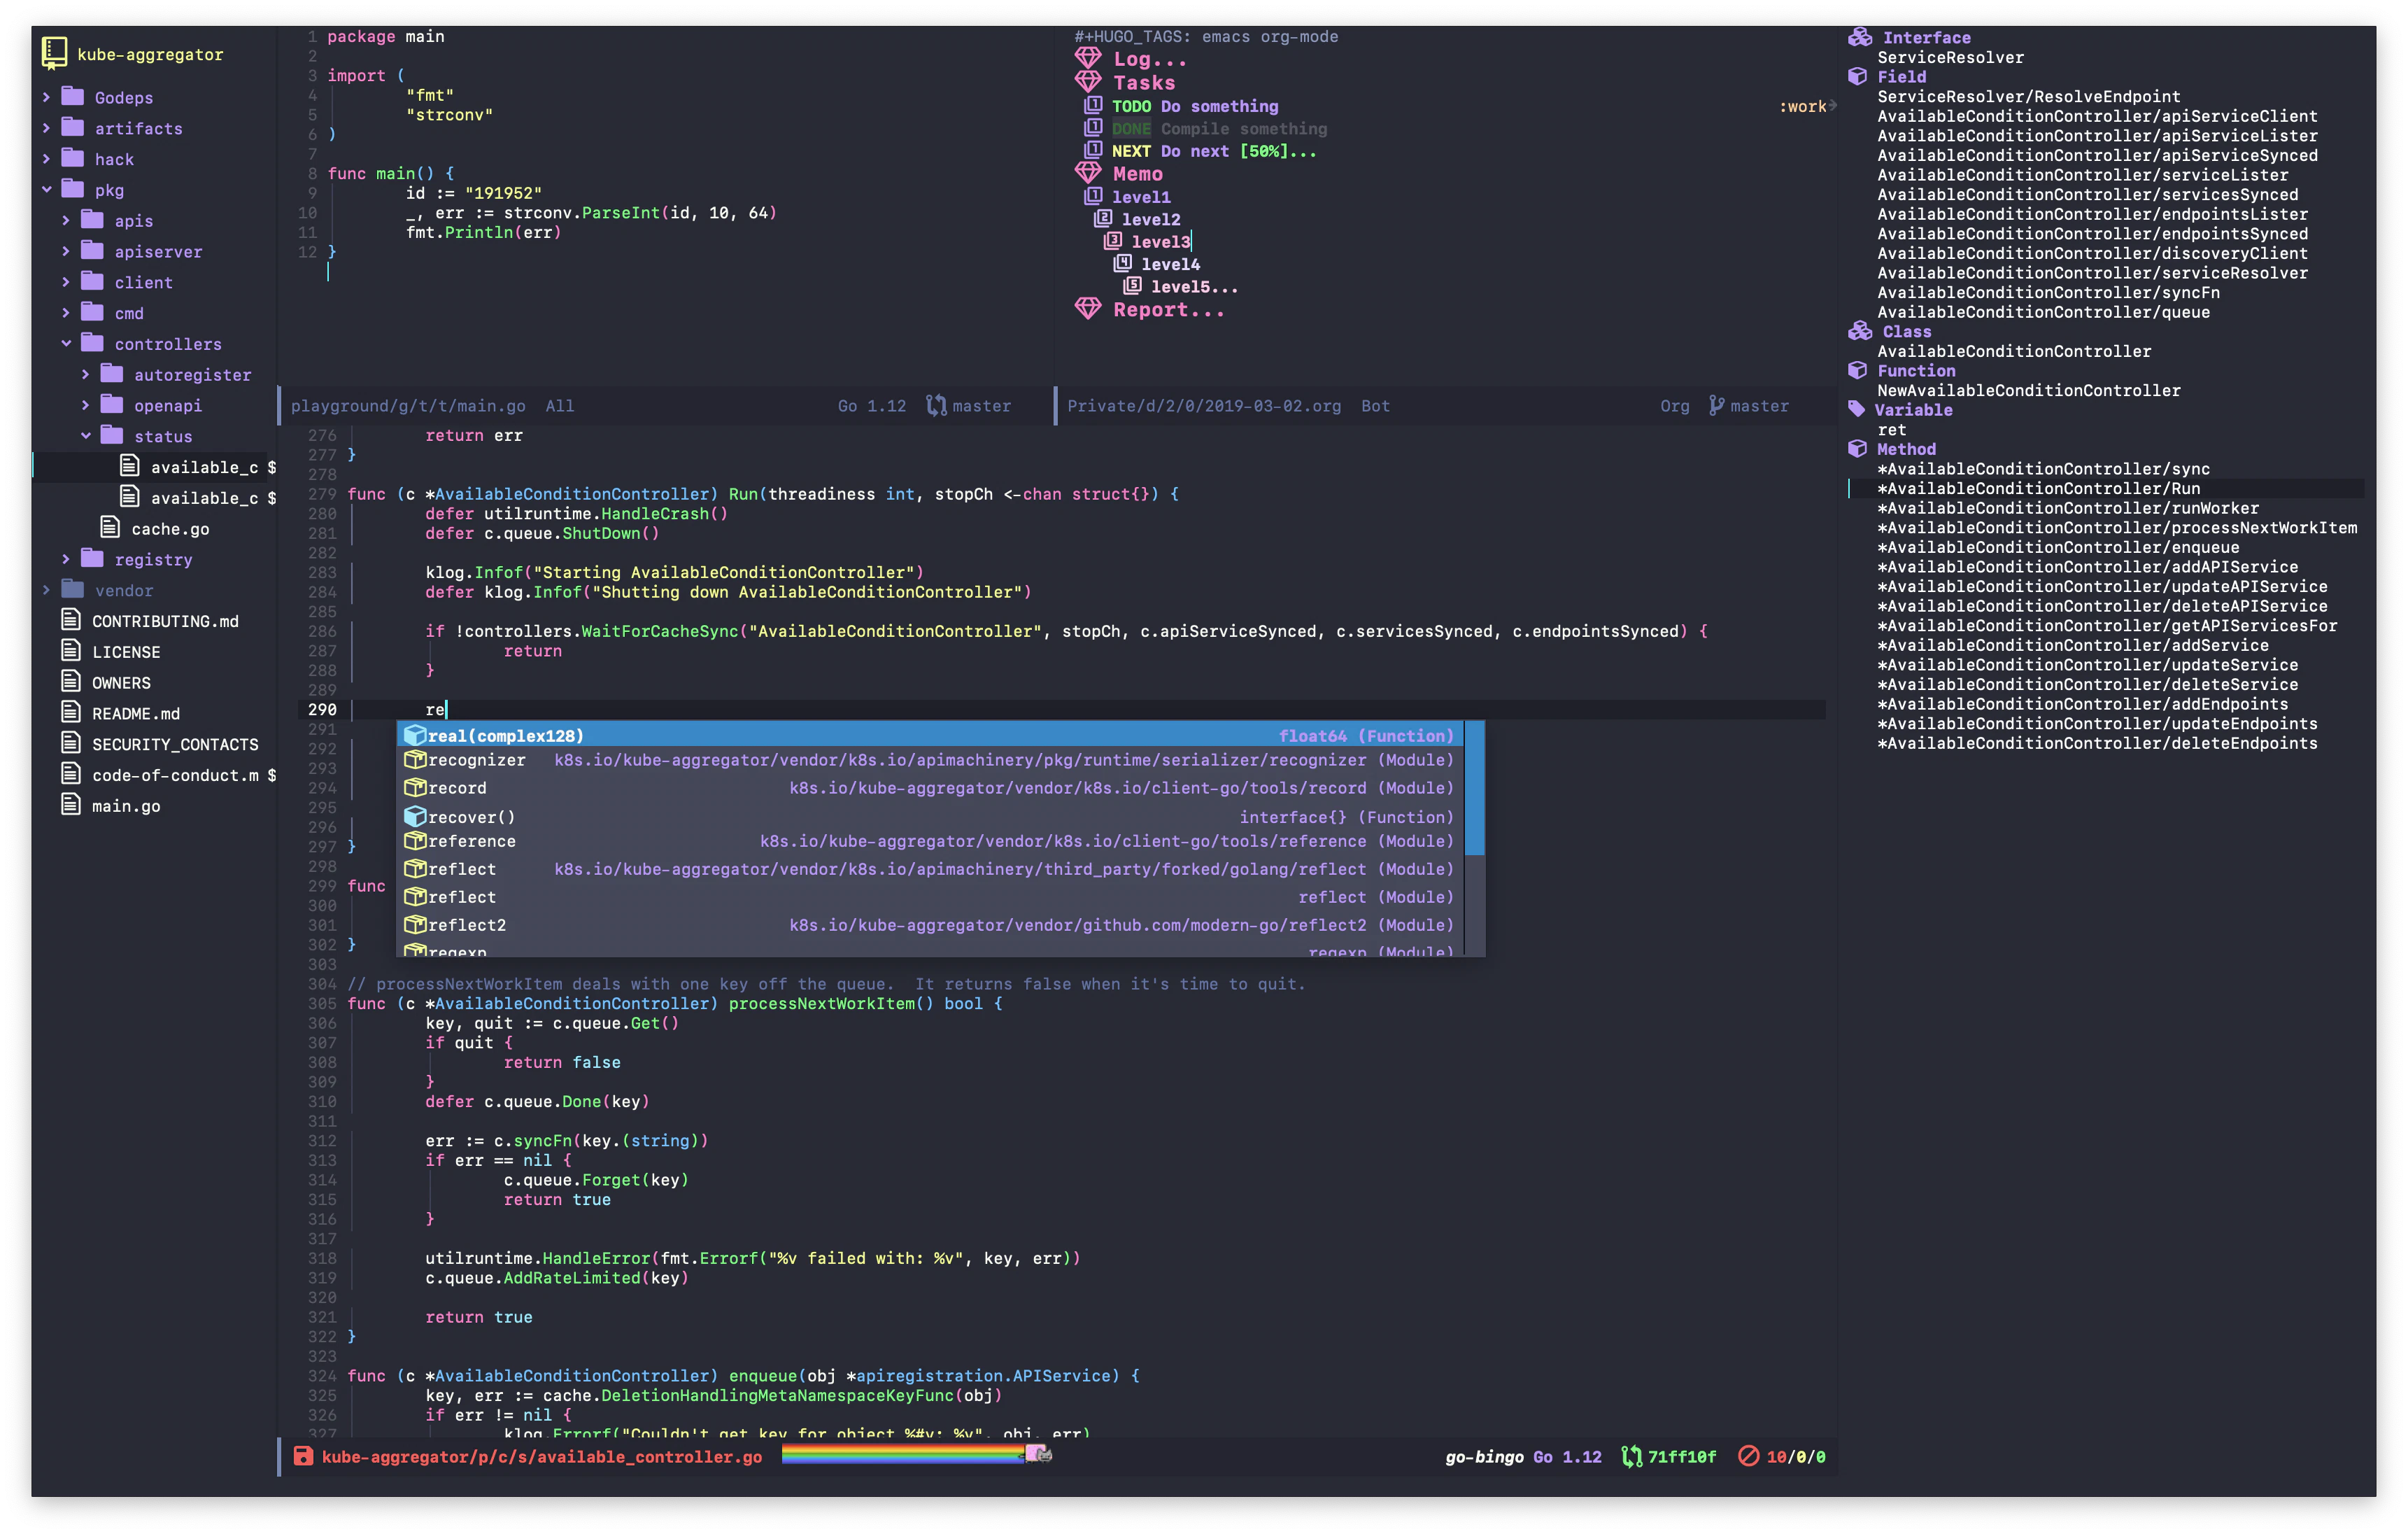Click the flycheck error icon beside 10/0/0
The image size is (2408, 1534).
point(1748,1456)
